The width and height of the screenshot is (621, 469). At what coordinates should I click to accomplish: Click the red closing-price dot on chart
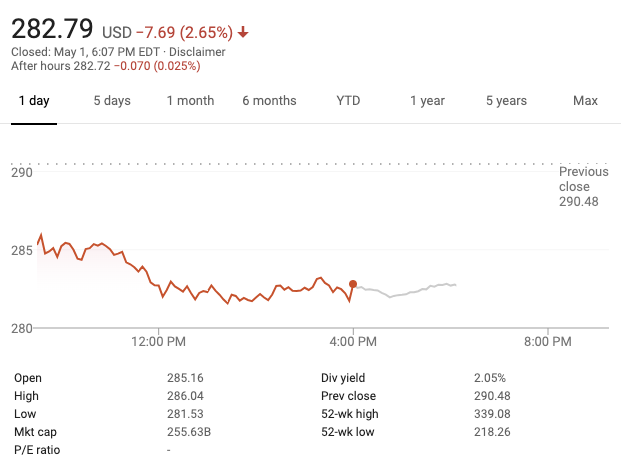tap(353, 284)
